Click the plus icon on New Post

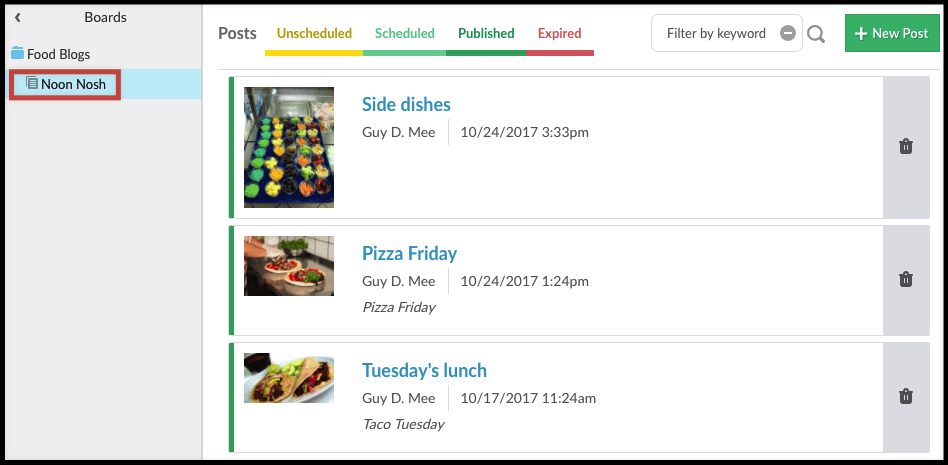(x=862, y=33)
